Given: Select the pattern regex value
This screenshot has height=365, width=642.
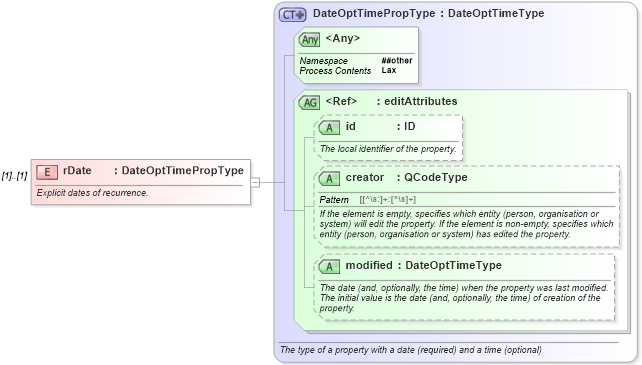Looking at the screenshot, I should click(x=387, y=200).
